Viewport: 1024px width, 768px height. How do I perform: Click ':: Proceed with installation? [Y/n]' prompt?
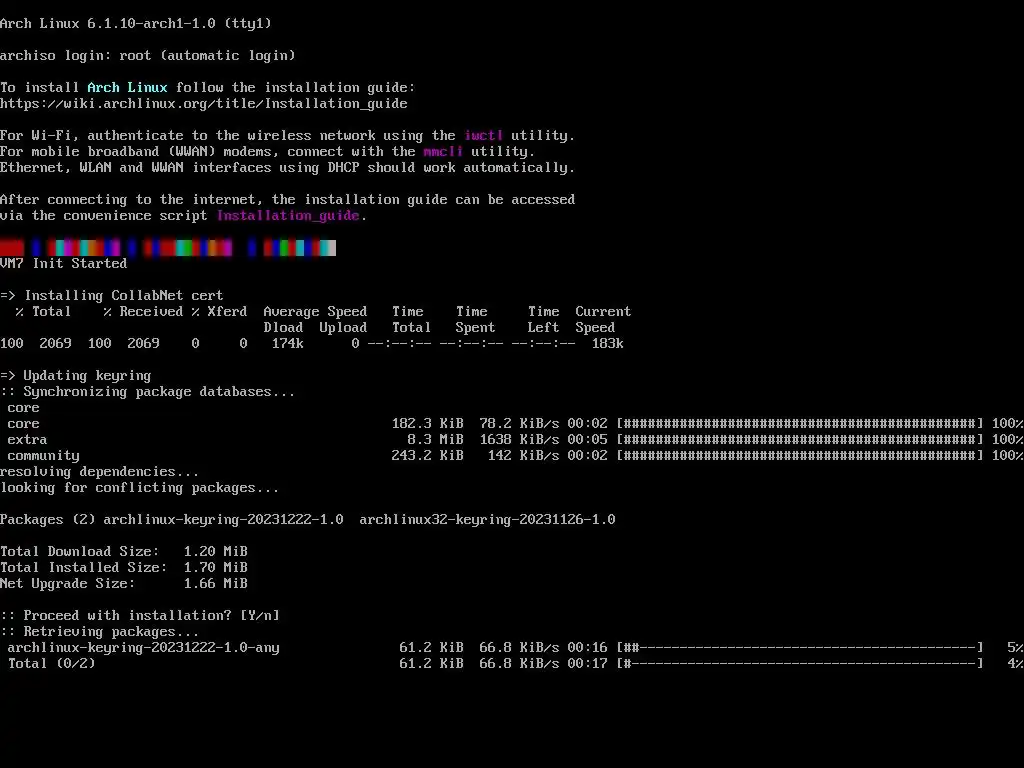[140, 616]
